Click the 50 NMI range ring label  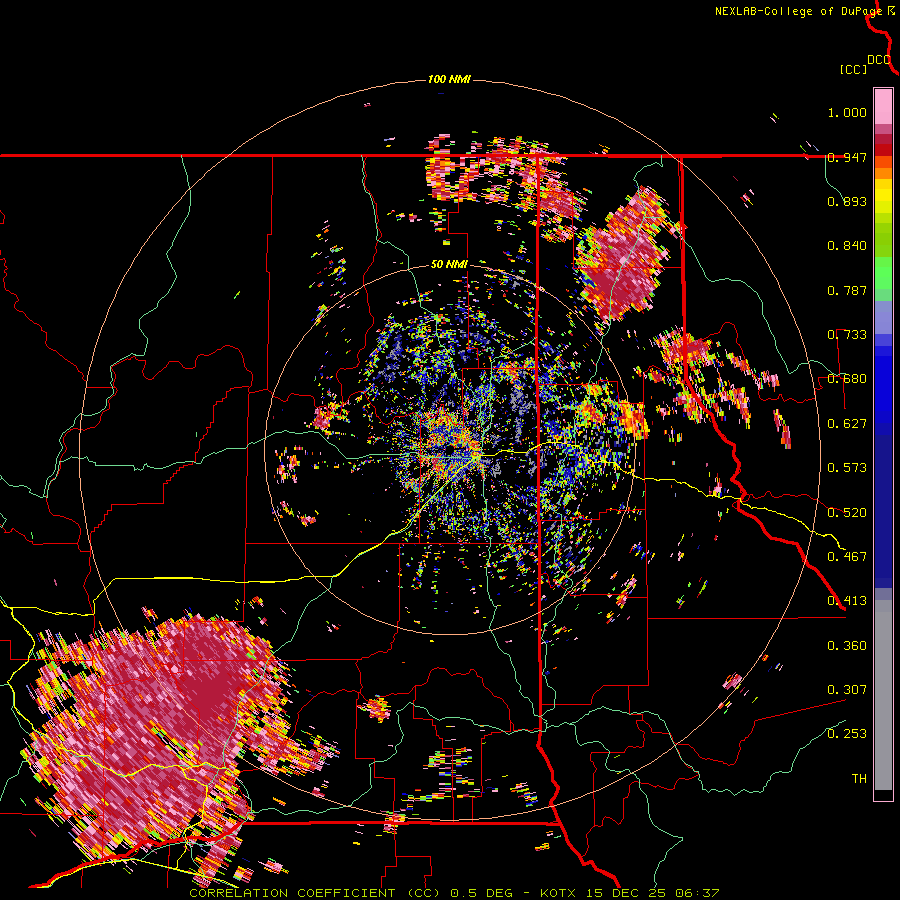point(449,264)
